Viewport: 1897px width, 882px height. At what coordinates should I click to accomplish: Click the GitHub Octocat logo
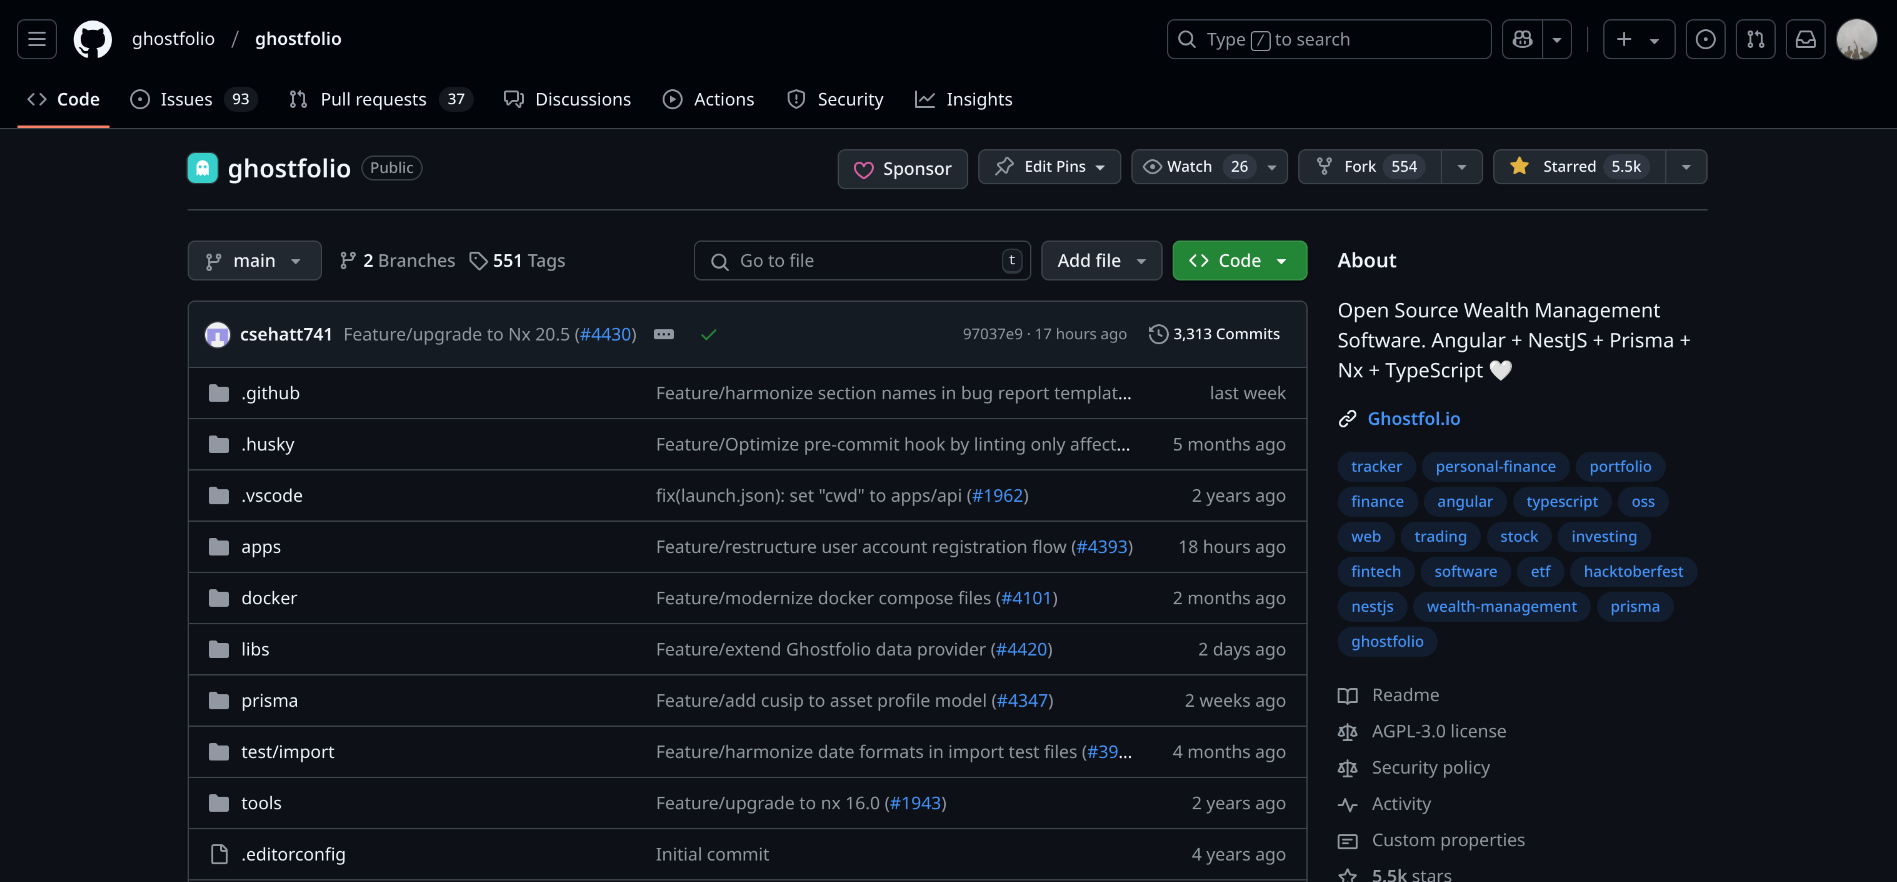tap(93, 39)
